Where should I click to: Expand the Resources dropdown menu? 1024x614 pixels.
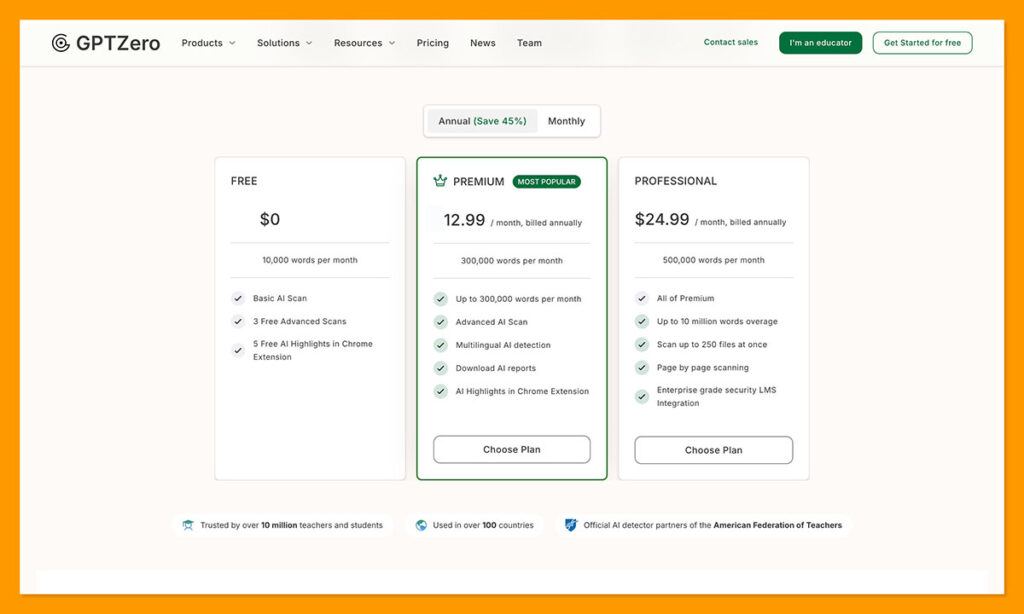[364, 43]
